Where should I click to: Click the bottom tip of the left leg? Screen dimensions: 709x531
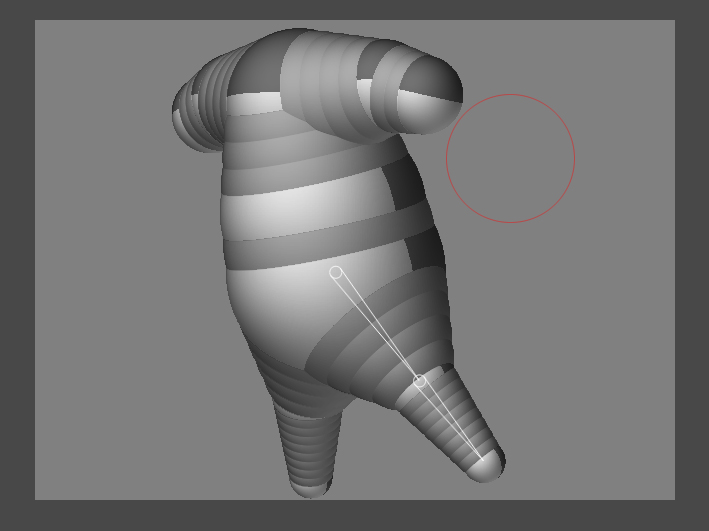tap(310, 487)
